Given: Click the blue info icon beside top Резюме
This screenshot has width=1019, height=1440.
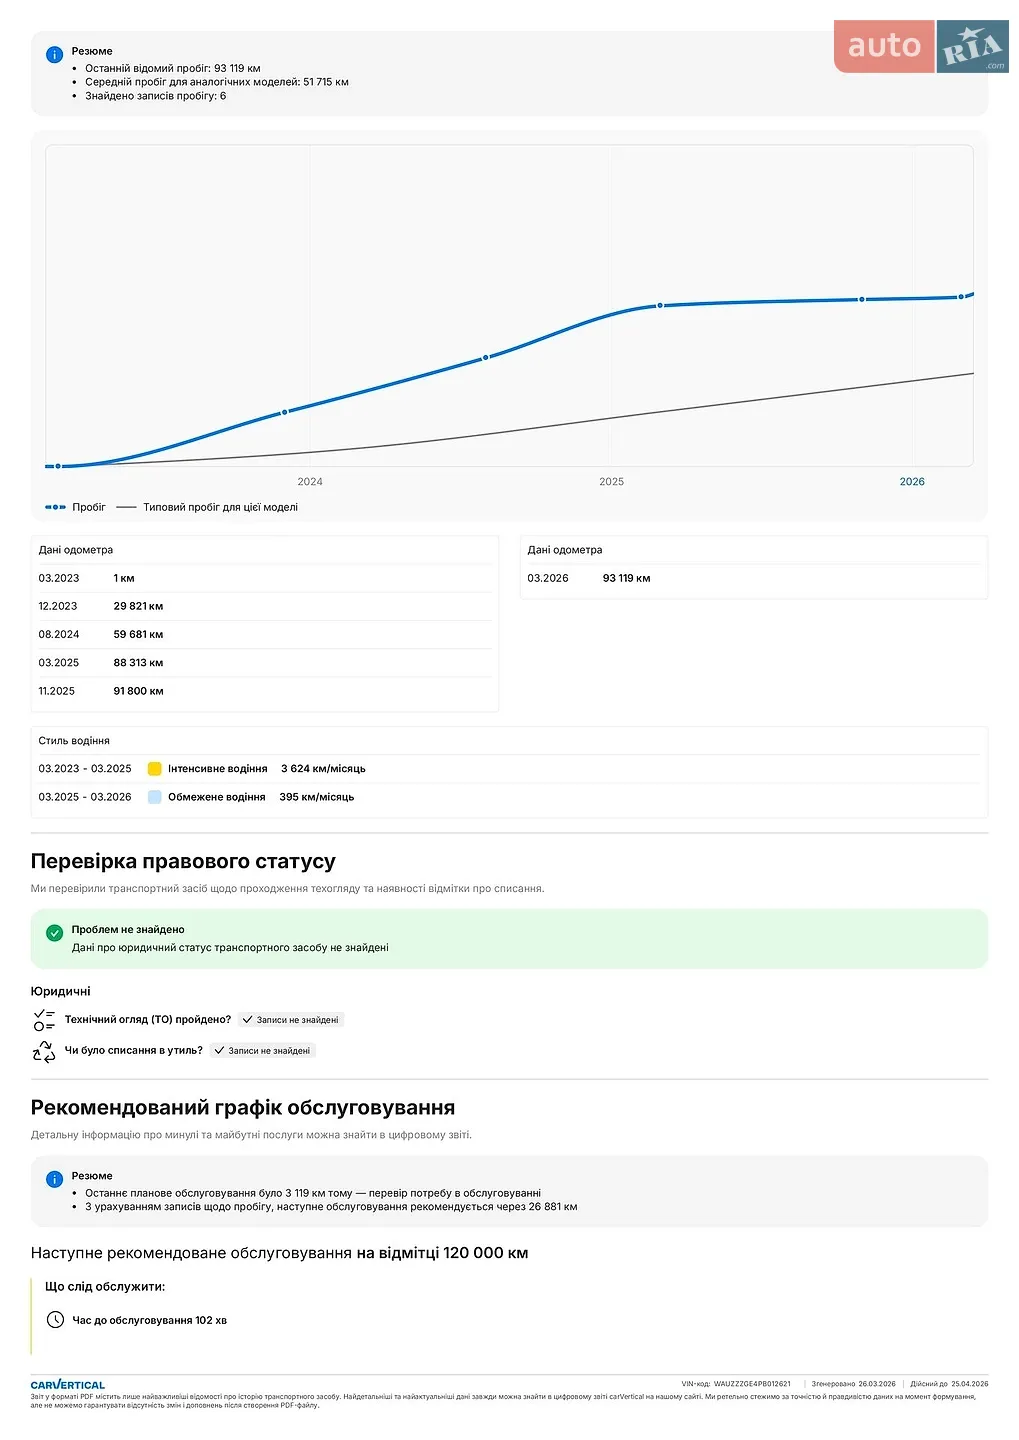Looking at the screenshot, I should pyautogui.click(x=55, y=55).
